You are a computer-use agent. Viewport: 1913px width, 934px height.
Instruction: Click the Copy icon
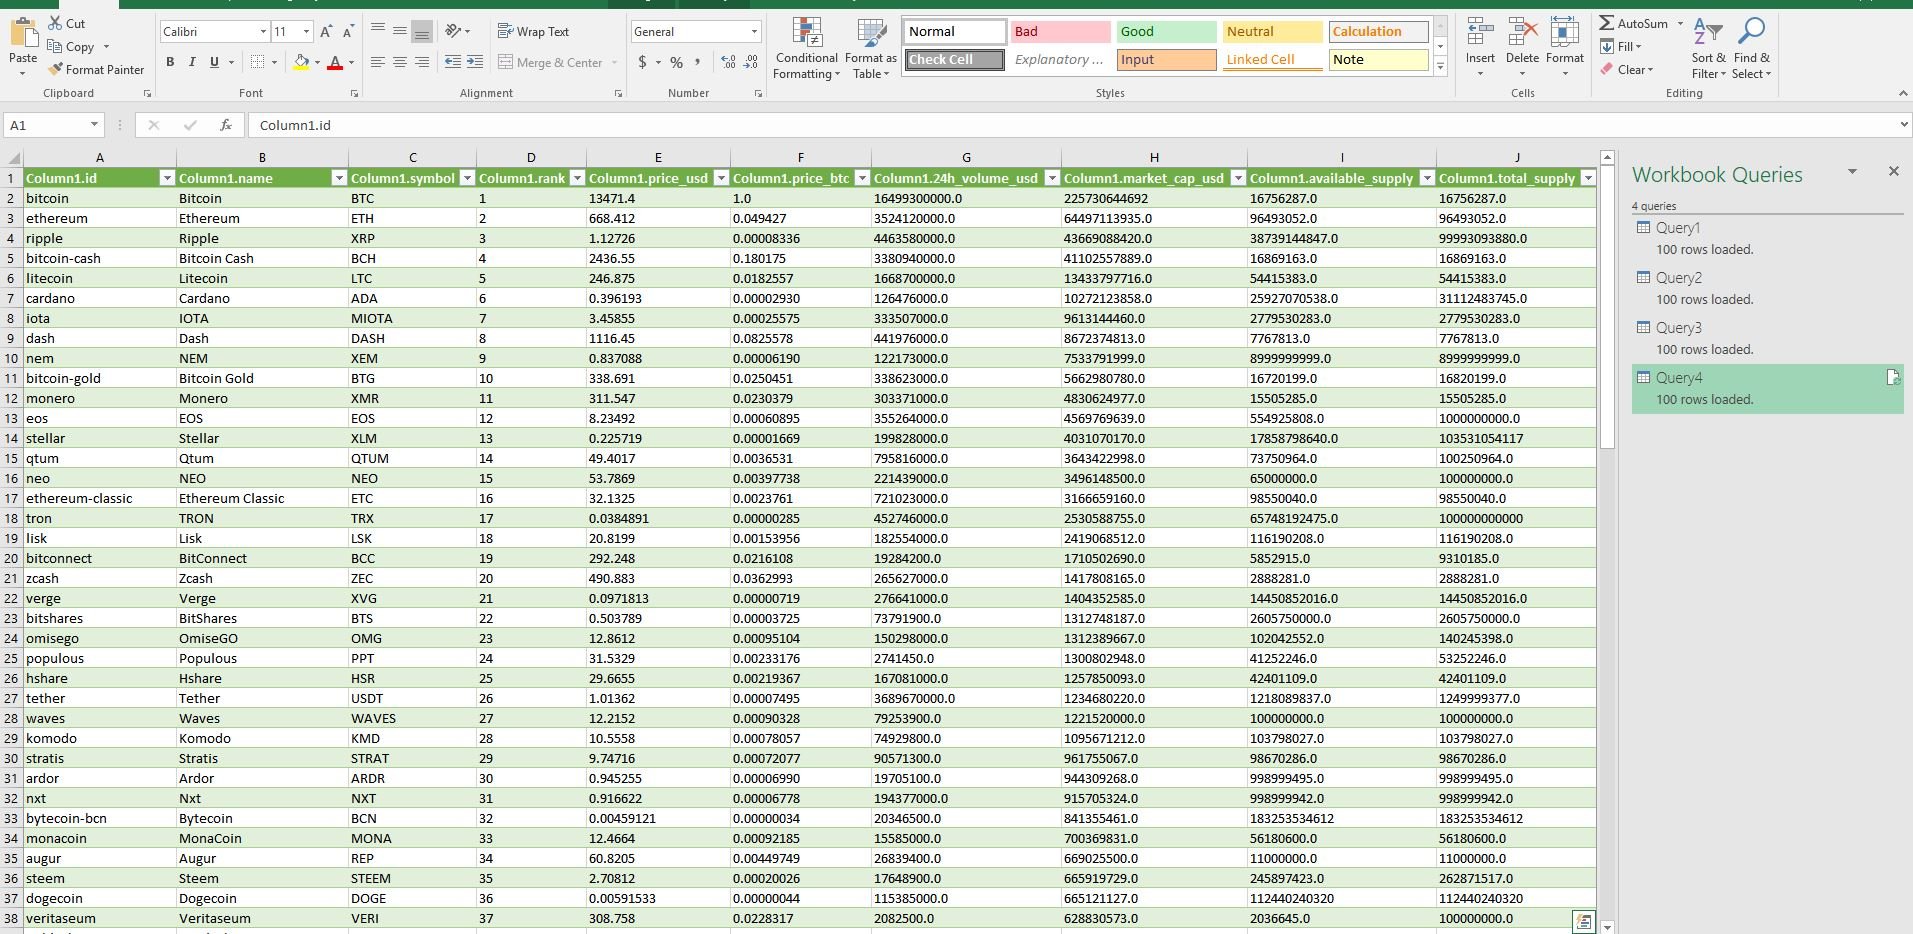click(x=55, y=46)
